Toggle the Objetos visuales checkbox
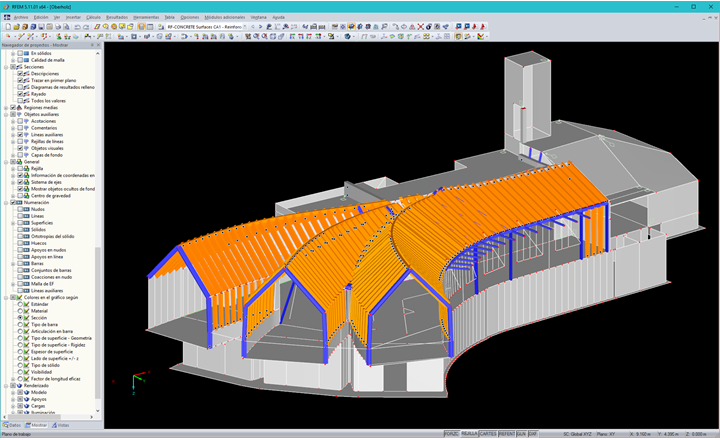Viewport: 720px width, 440px height. 20,148
